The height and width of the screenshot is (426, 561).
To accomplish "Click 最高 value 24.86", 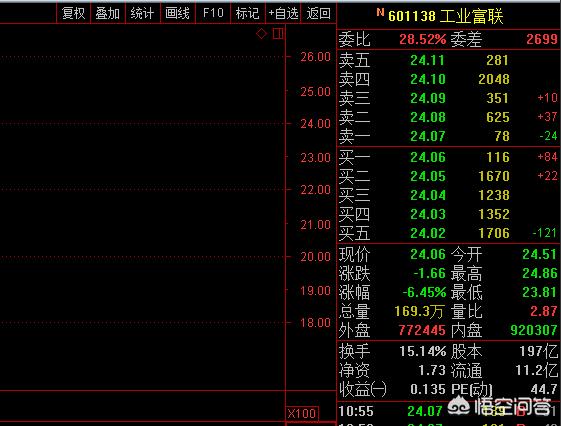I will pyautogui.click(x=540, y=273).
